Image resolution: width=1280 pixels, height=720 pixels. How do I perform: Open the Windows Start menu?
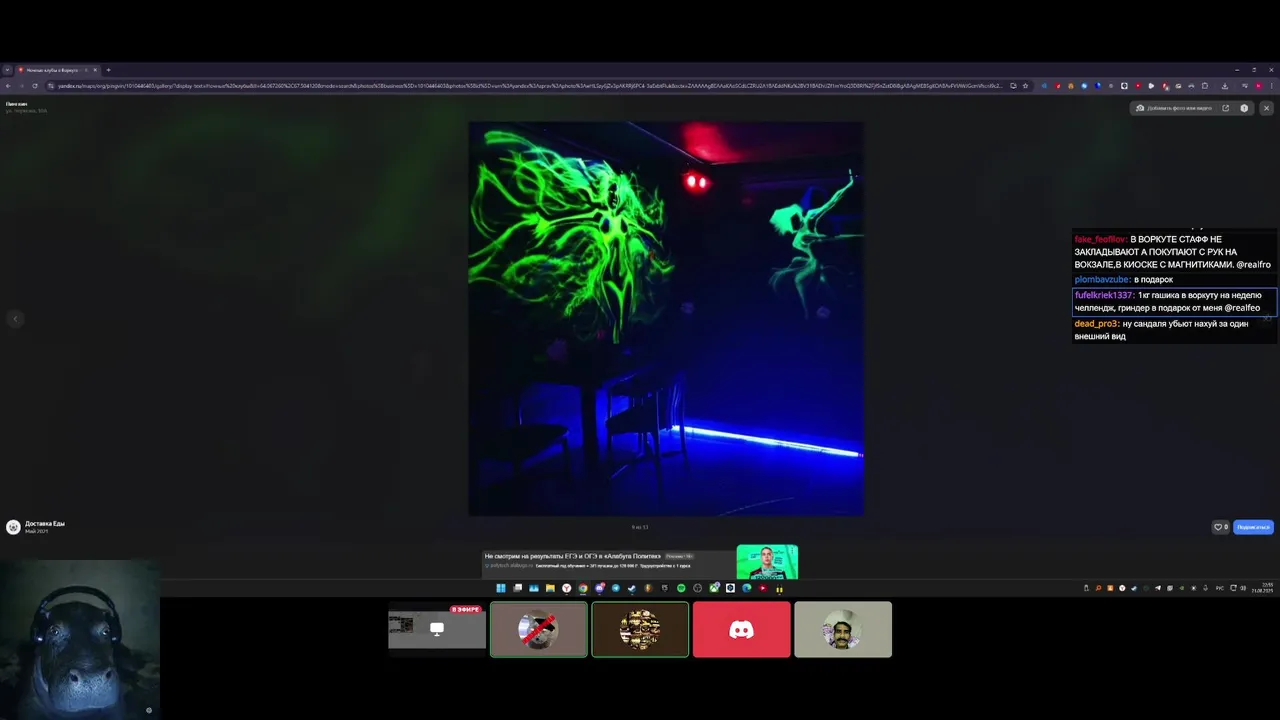pyautogui.click(x=501, y=588)
